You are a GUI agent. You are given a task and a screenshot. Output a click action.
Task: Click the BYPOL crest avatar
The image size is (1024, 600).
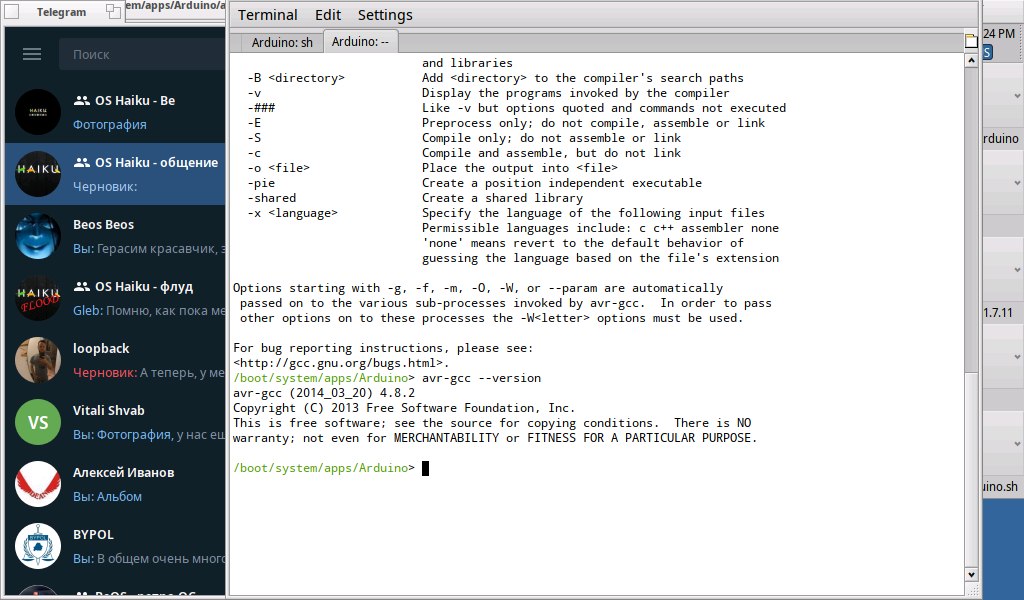[x=38, y=546]
